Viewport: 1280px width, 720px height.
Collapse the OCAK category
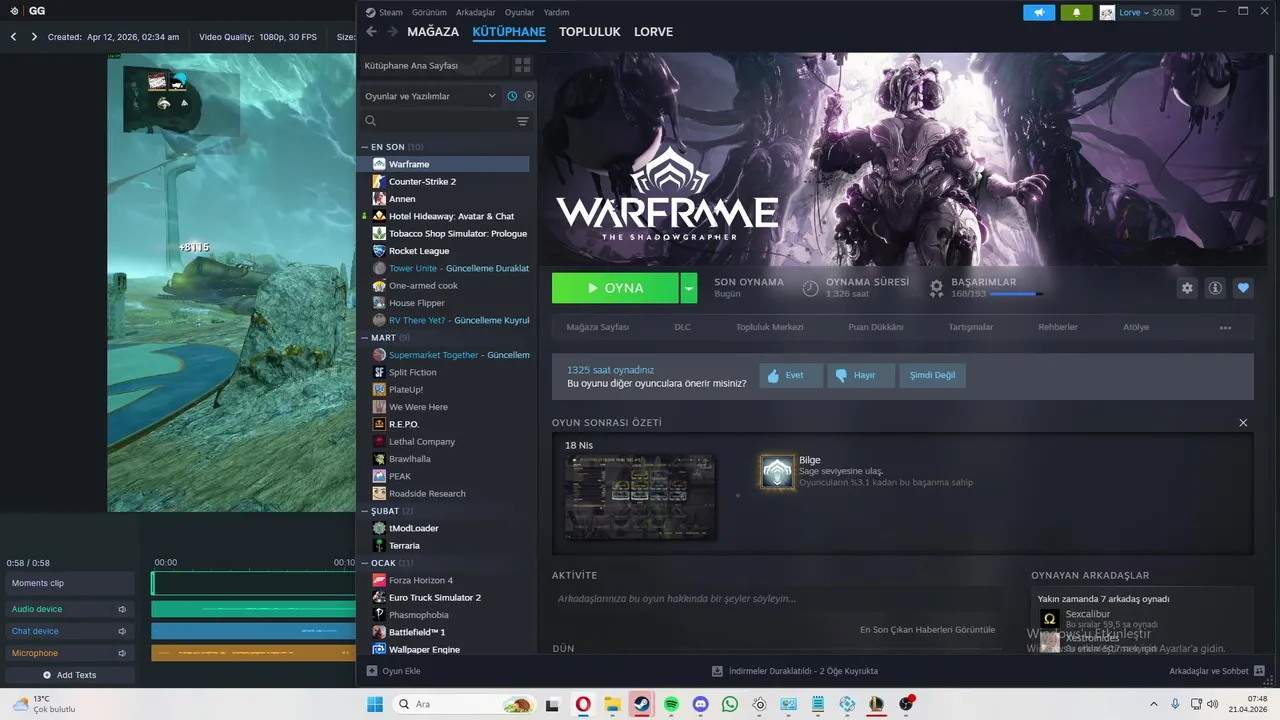coord(365,563)
